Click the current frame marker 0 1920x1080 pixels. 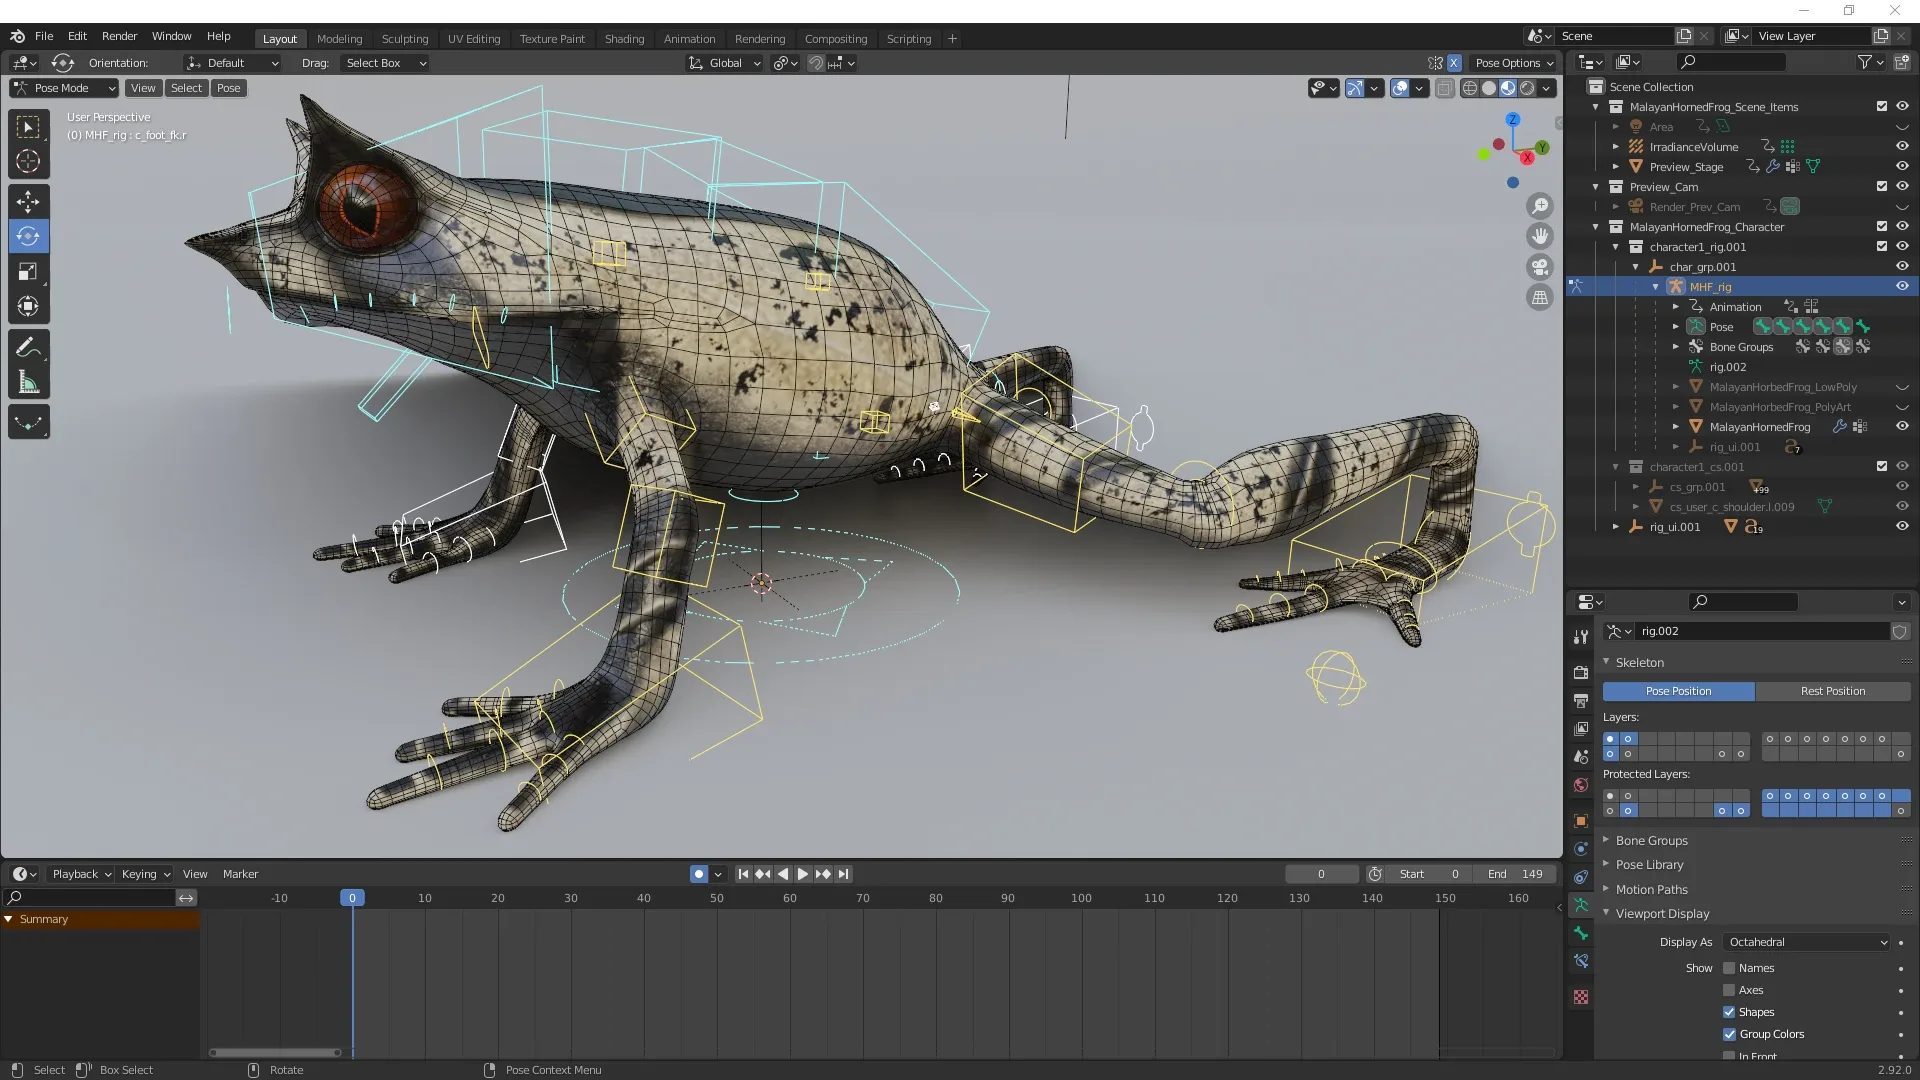click(x=352, y=898)
